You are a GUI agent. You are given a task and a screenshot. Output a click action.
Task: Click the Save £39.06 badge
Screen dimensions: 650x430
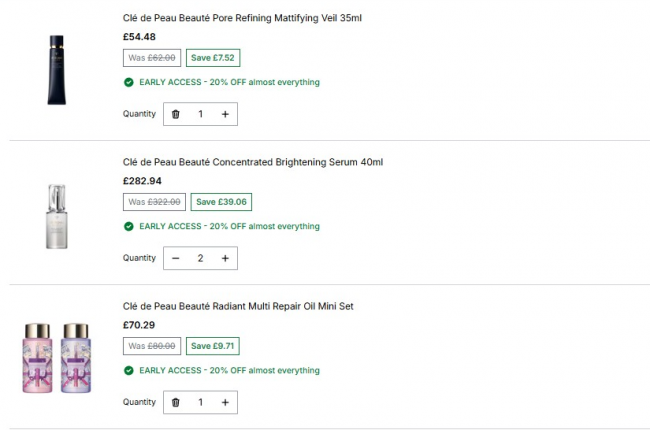pyautogui.click(x=221, y=202)
